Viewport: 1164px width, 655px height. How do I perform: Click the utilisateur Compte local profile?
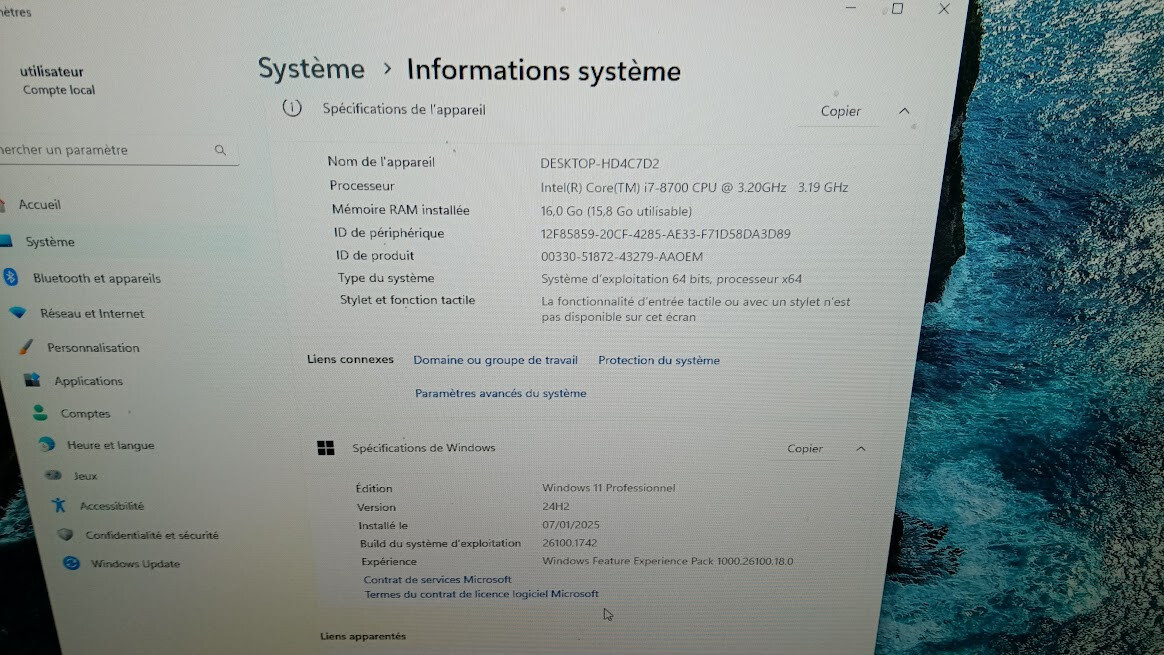56,80
